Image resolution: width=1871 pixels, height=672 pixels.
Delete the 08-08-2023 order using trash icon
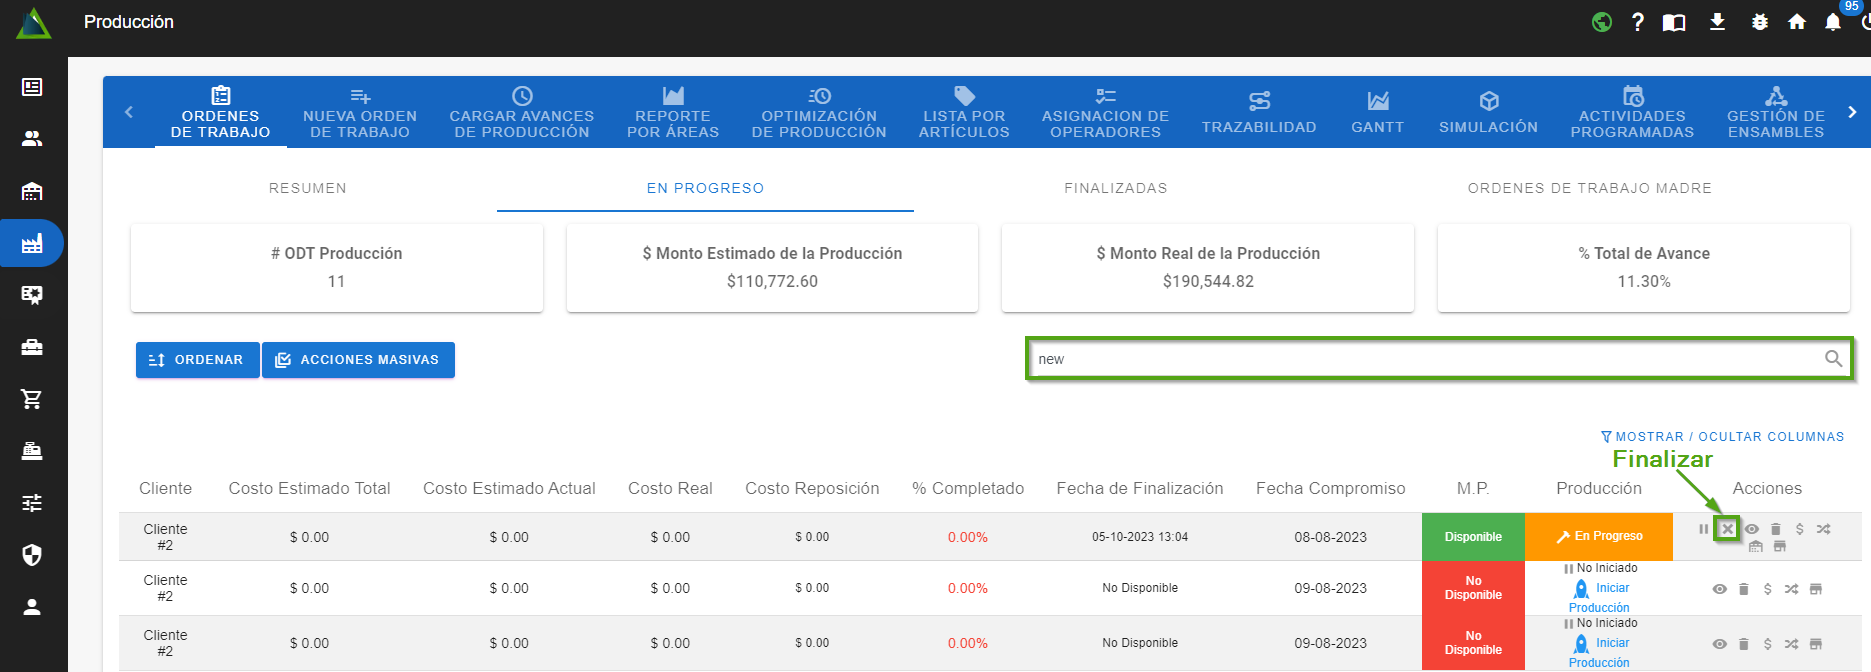point(1776,529)
